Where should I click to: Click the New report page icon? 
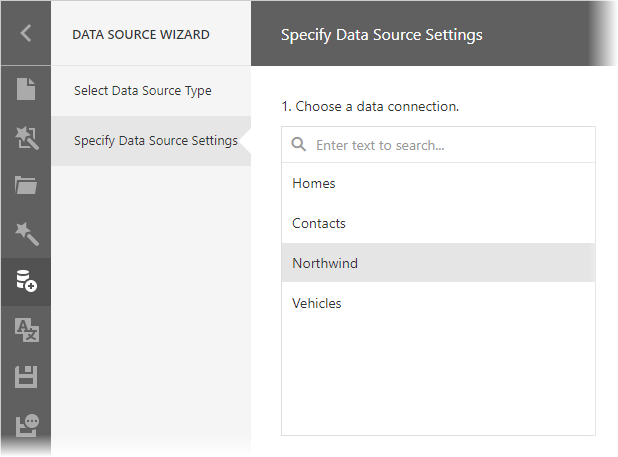click(26, 89)
